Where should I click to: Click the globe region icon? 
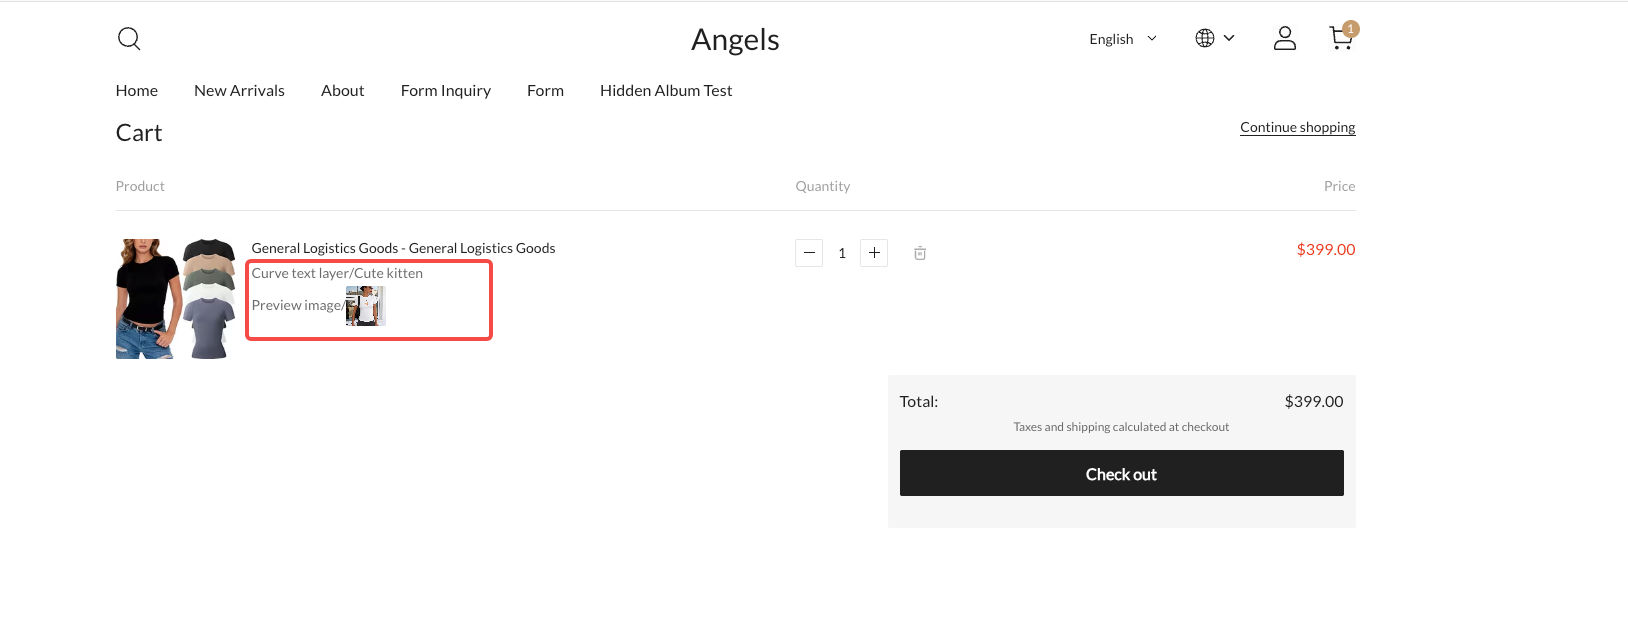coord(1205,38)
